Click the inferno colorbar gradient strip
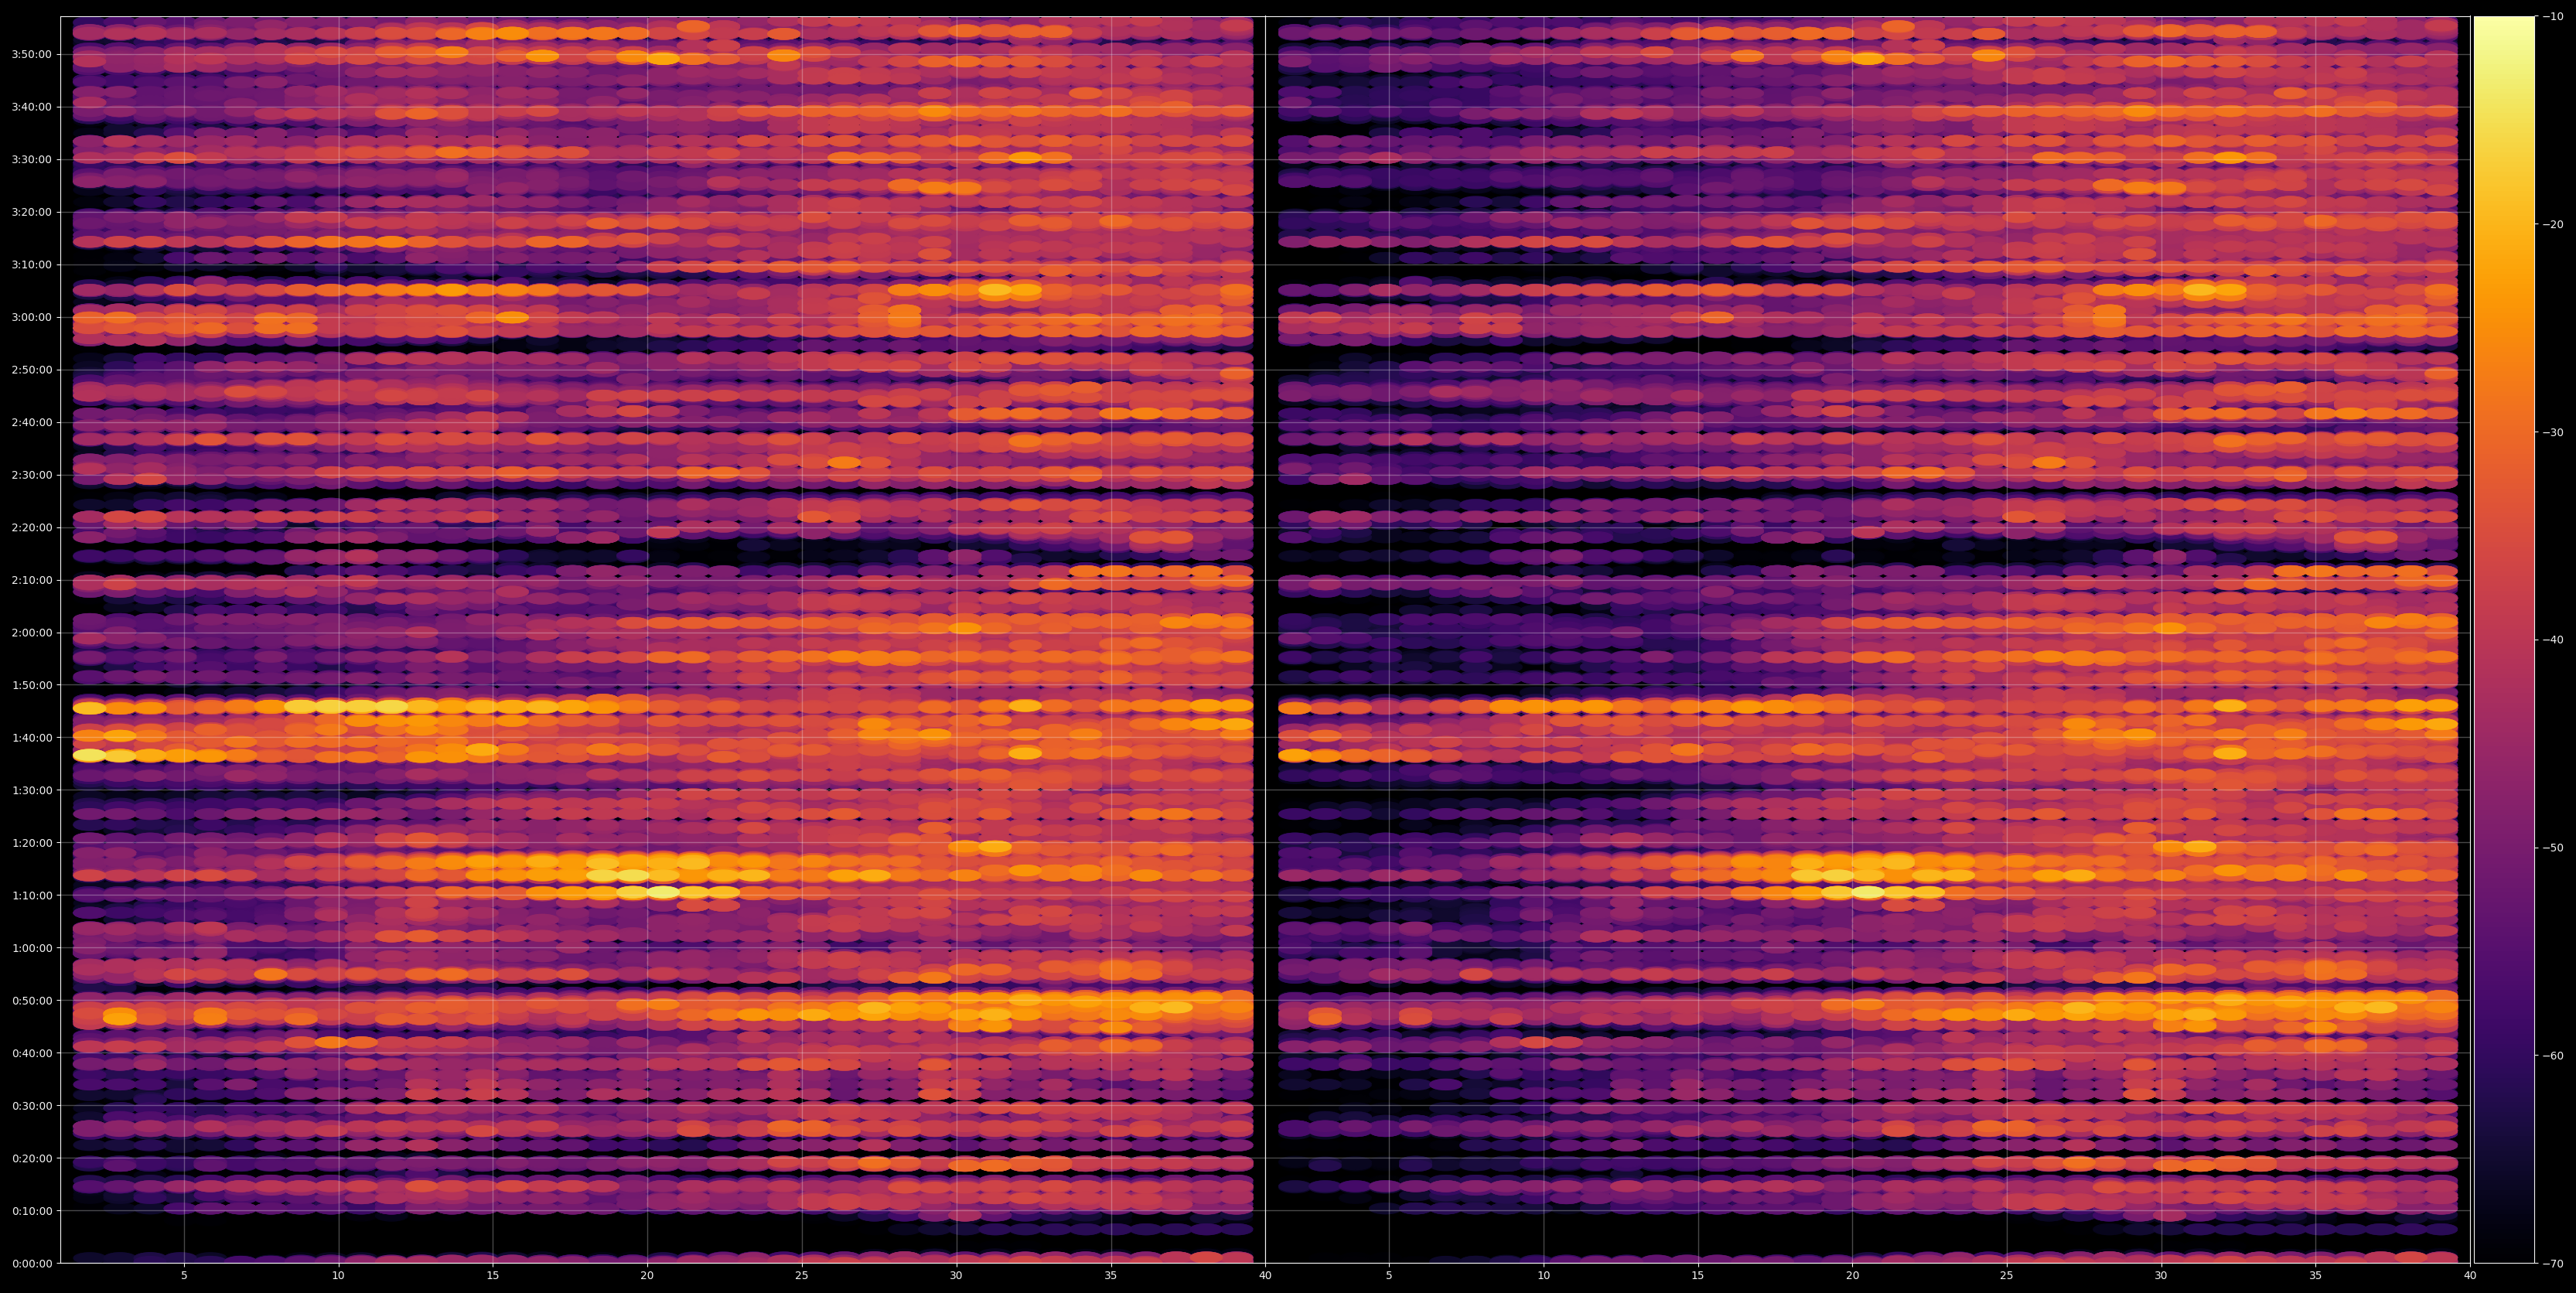Screen dimensions: 2576x1293 2504,640
